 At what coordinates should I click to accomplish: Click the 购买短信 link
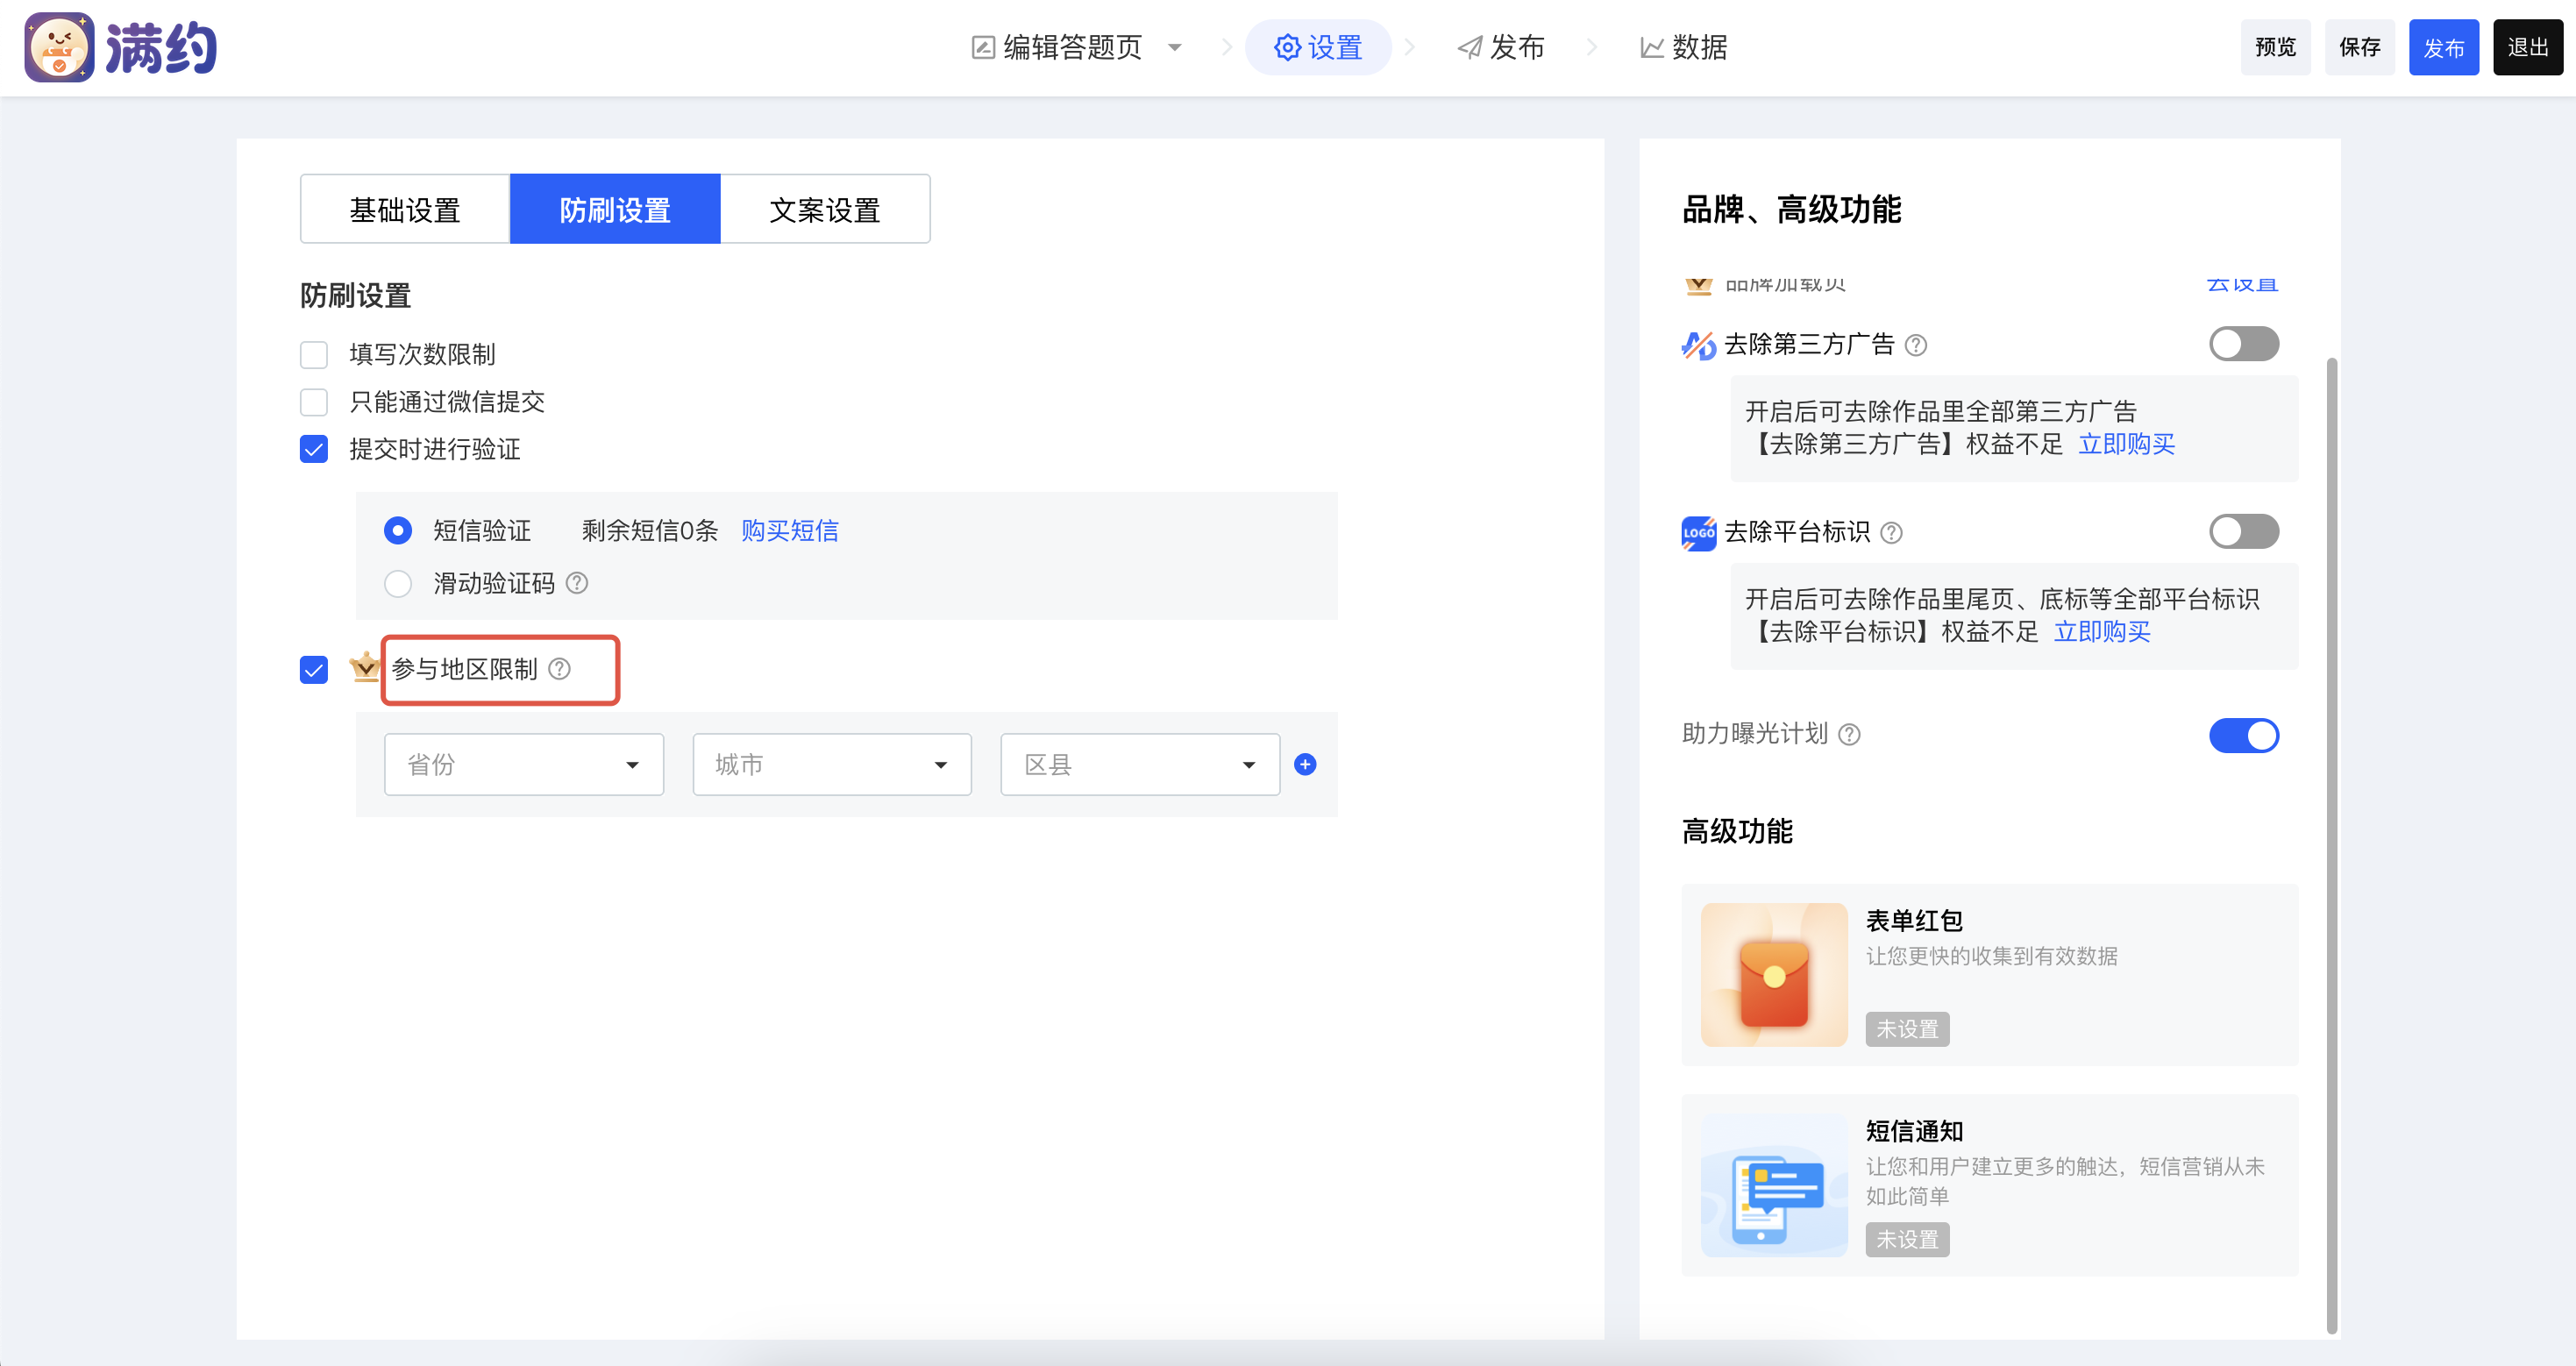[x=789, y=531]
